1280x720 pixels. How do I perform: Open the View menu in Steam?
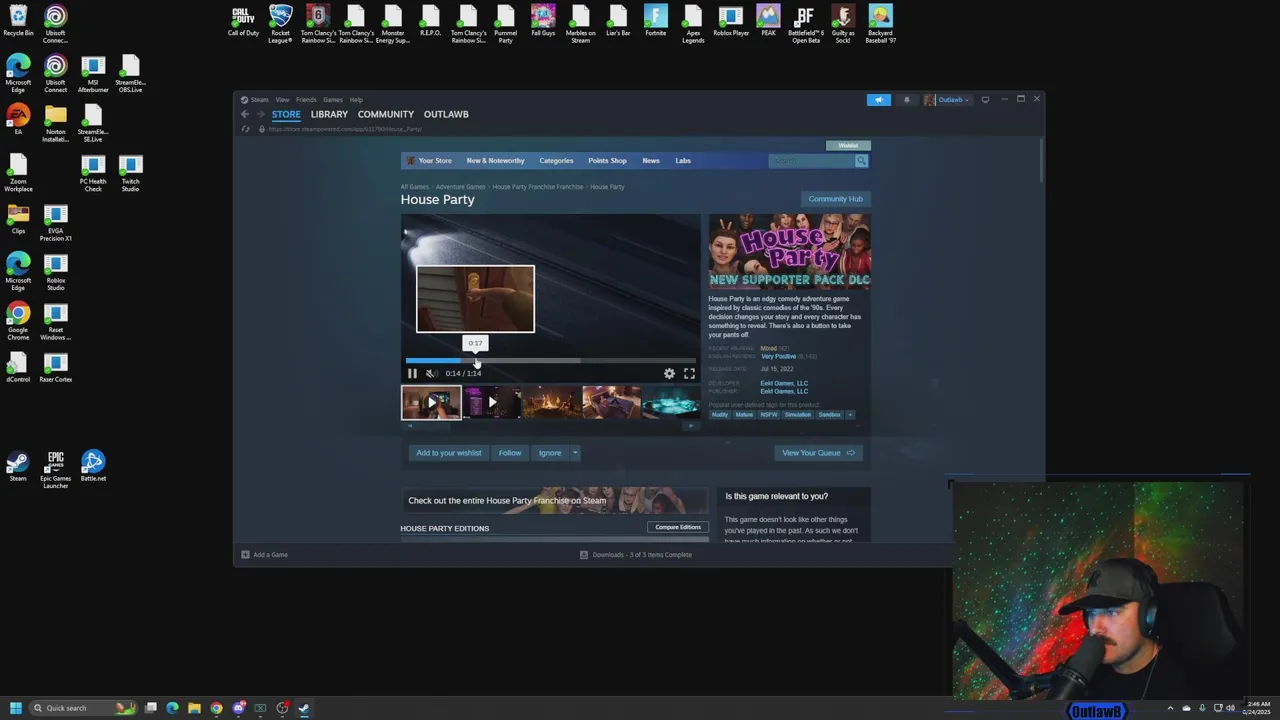(x=282, y=99)
